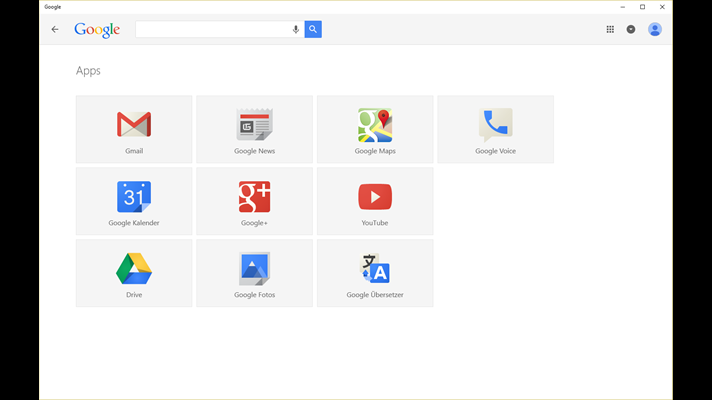
Task: Open Google Kalender app tile
Action: tap(134, 201)
